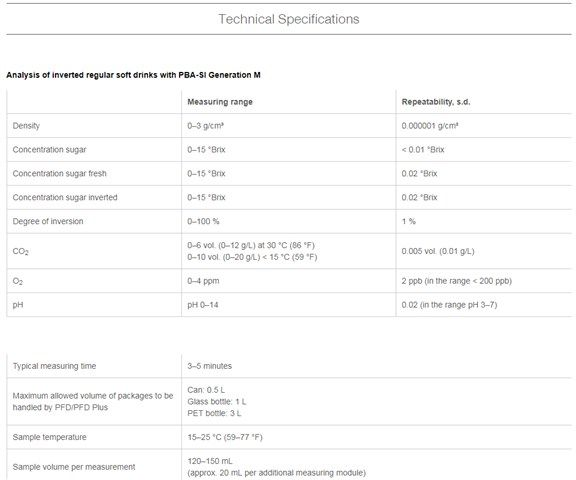
Task: Click the Density row label
Action: (x=26, y=126)
